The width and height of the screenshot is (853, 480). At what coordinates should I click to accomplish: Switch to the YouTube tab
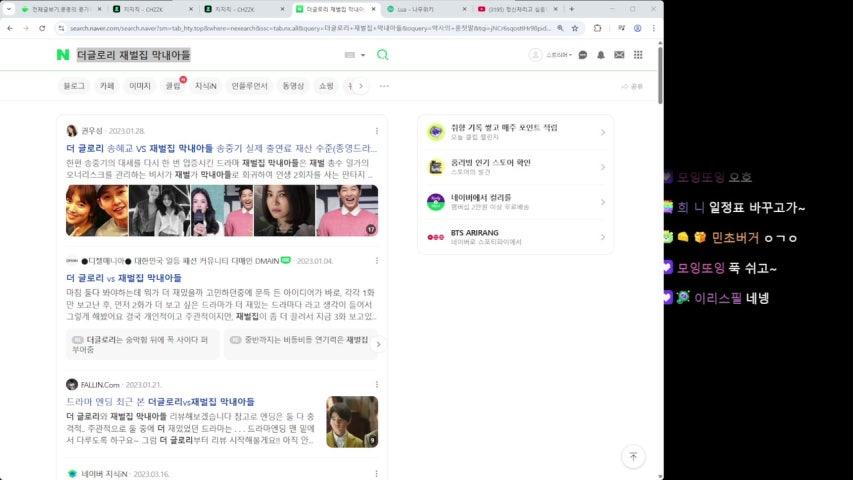(x=518, y=9)
